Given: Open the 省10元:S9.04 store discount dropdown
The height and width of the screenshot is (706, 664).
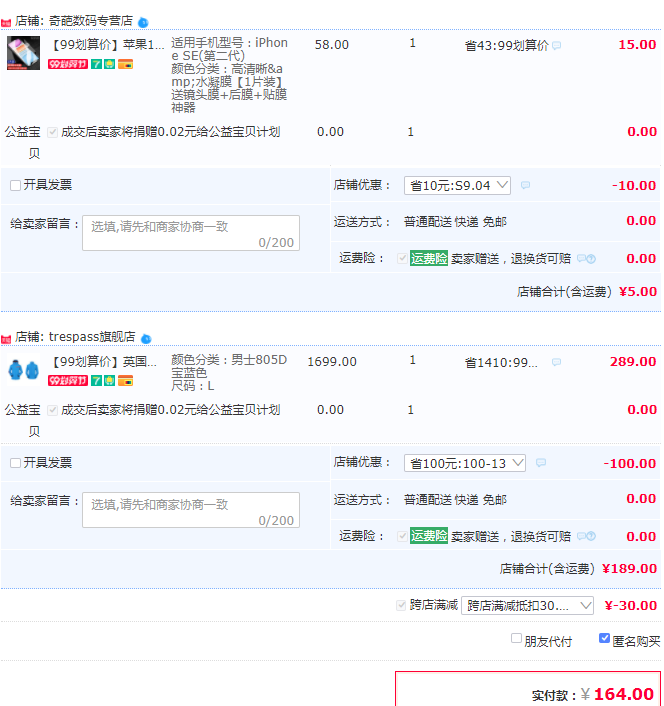Looking at the screenshot, I should [457, 186].
